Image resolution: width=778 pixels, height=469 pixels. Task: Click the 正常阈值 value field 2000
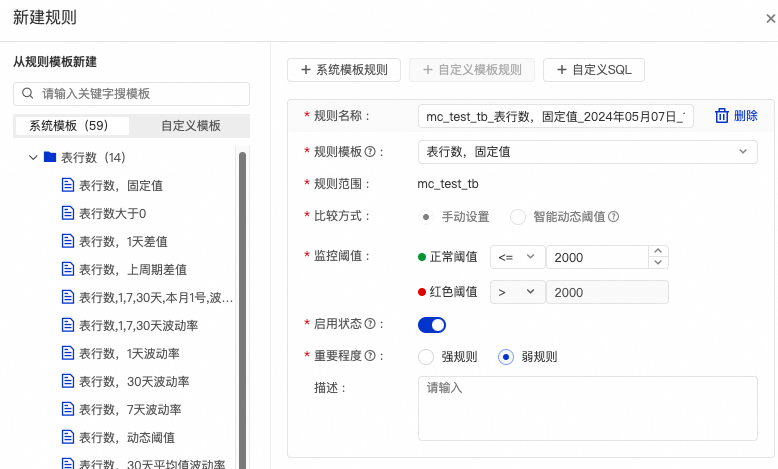[597, 257]
